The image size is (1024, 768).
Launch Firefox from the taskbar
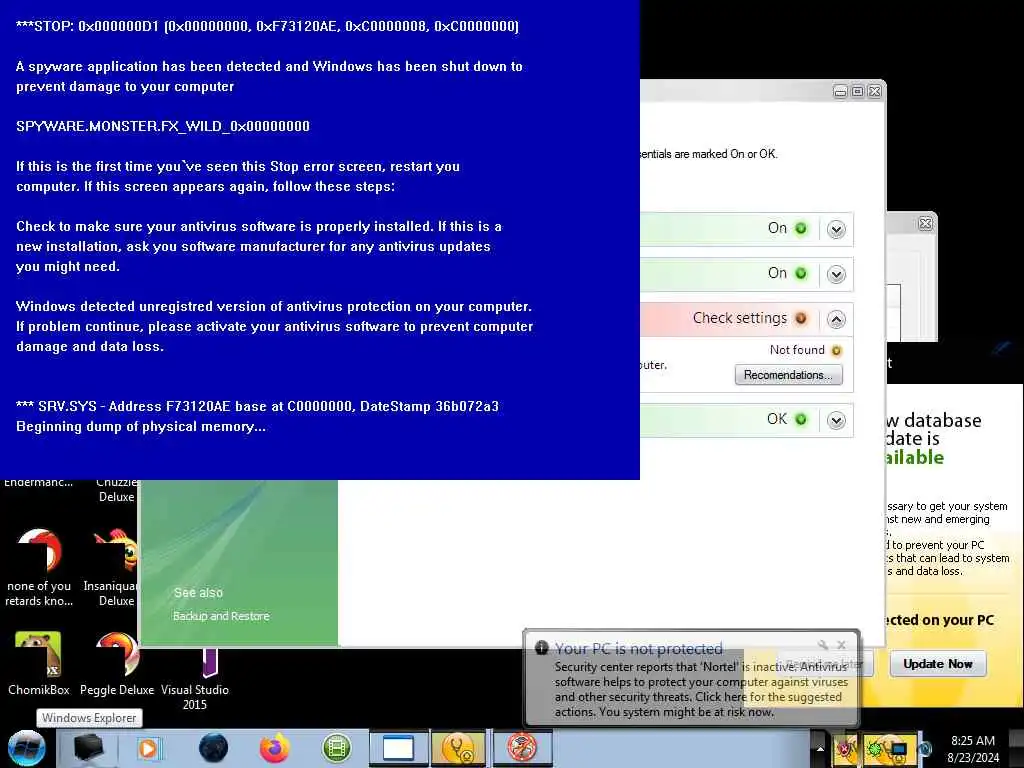click(x=274, y=748)
